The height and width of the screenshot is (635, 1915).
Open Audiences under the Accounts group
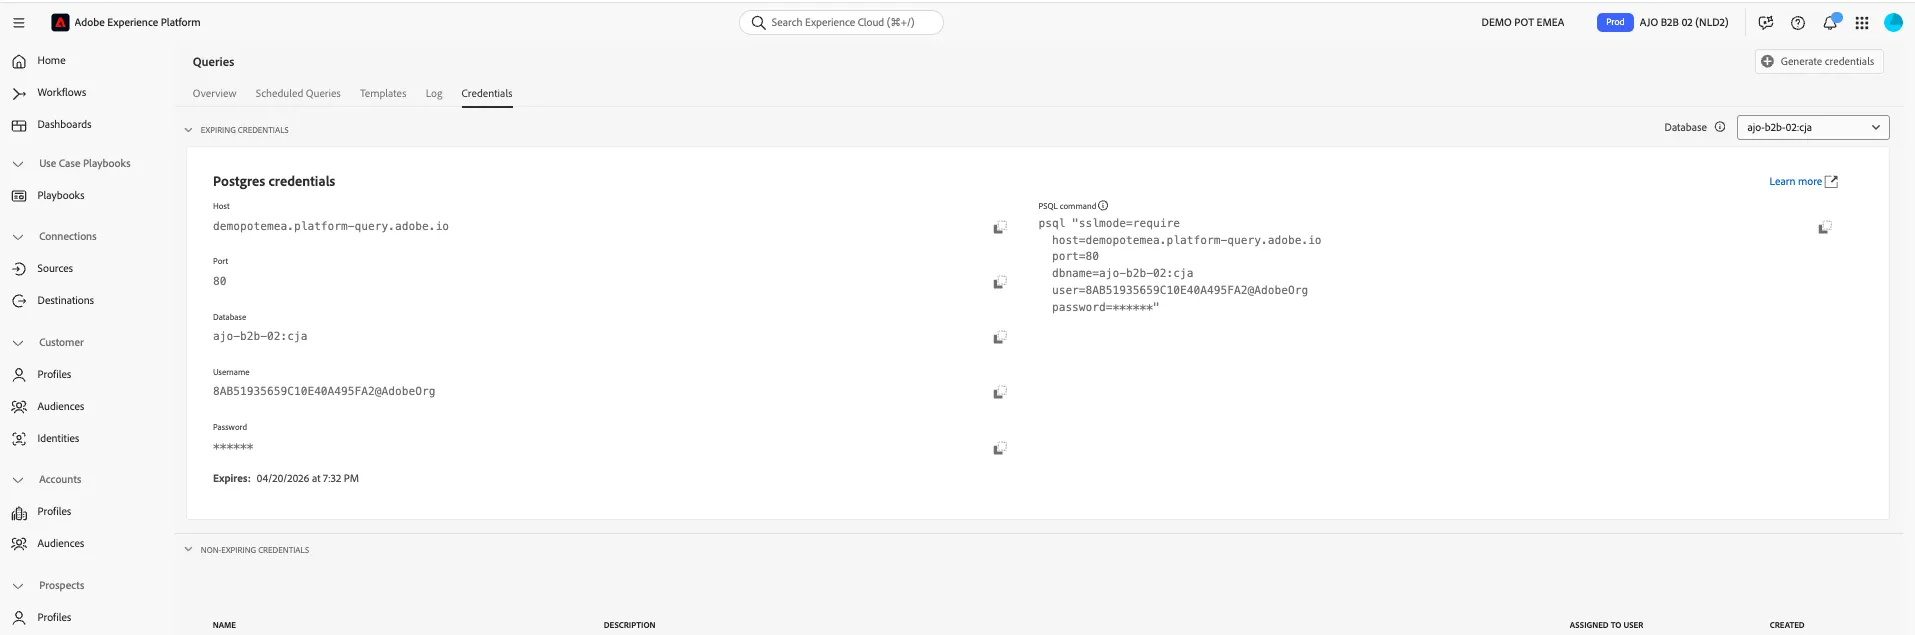pos(60,544)
